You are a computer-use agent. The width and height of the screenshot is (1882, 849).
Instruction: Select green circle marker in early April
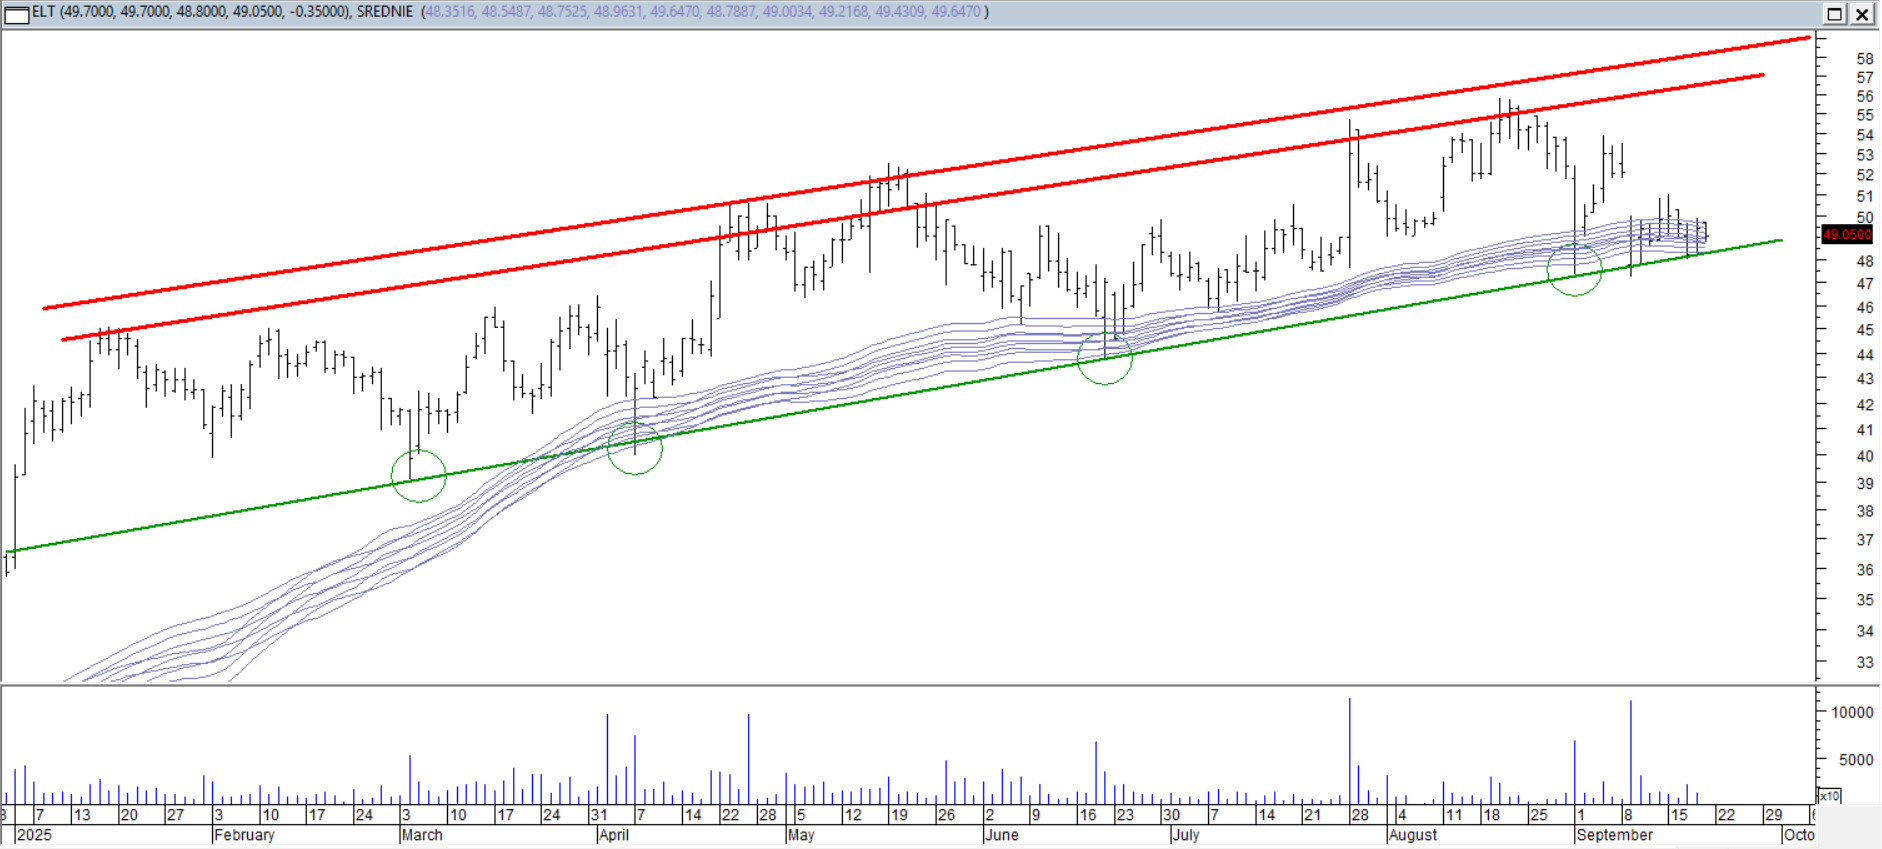(635, 448)
